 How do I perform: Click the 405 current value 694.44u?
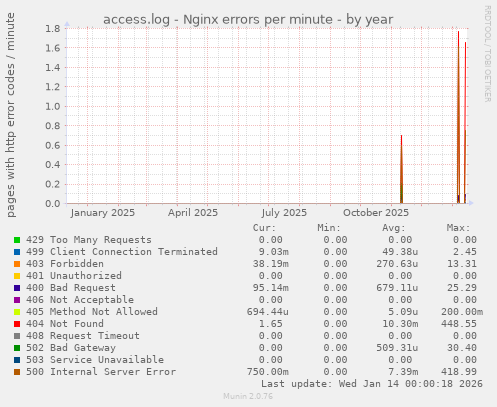pyautogui.click(x=267, y=312)
